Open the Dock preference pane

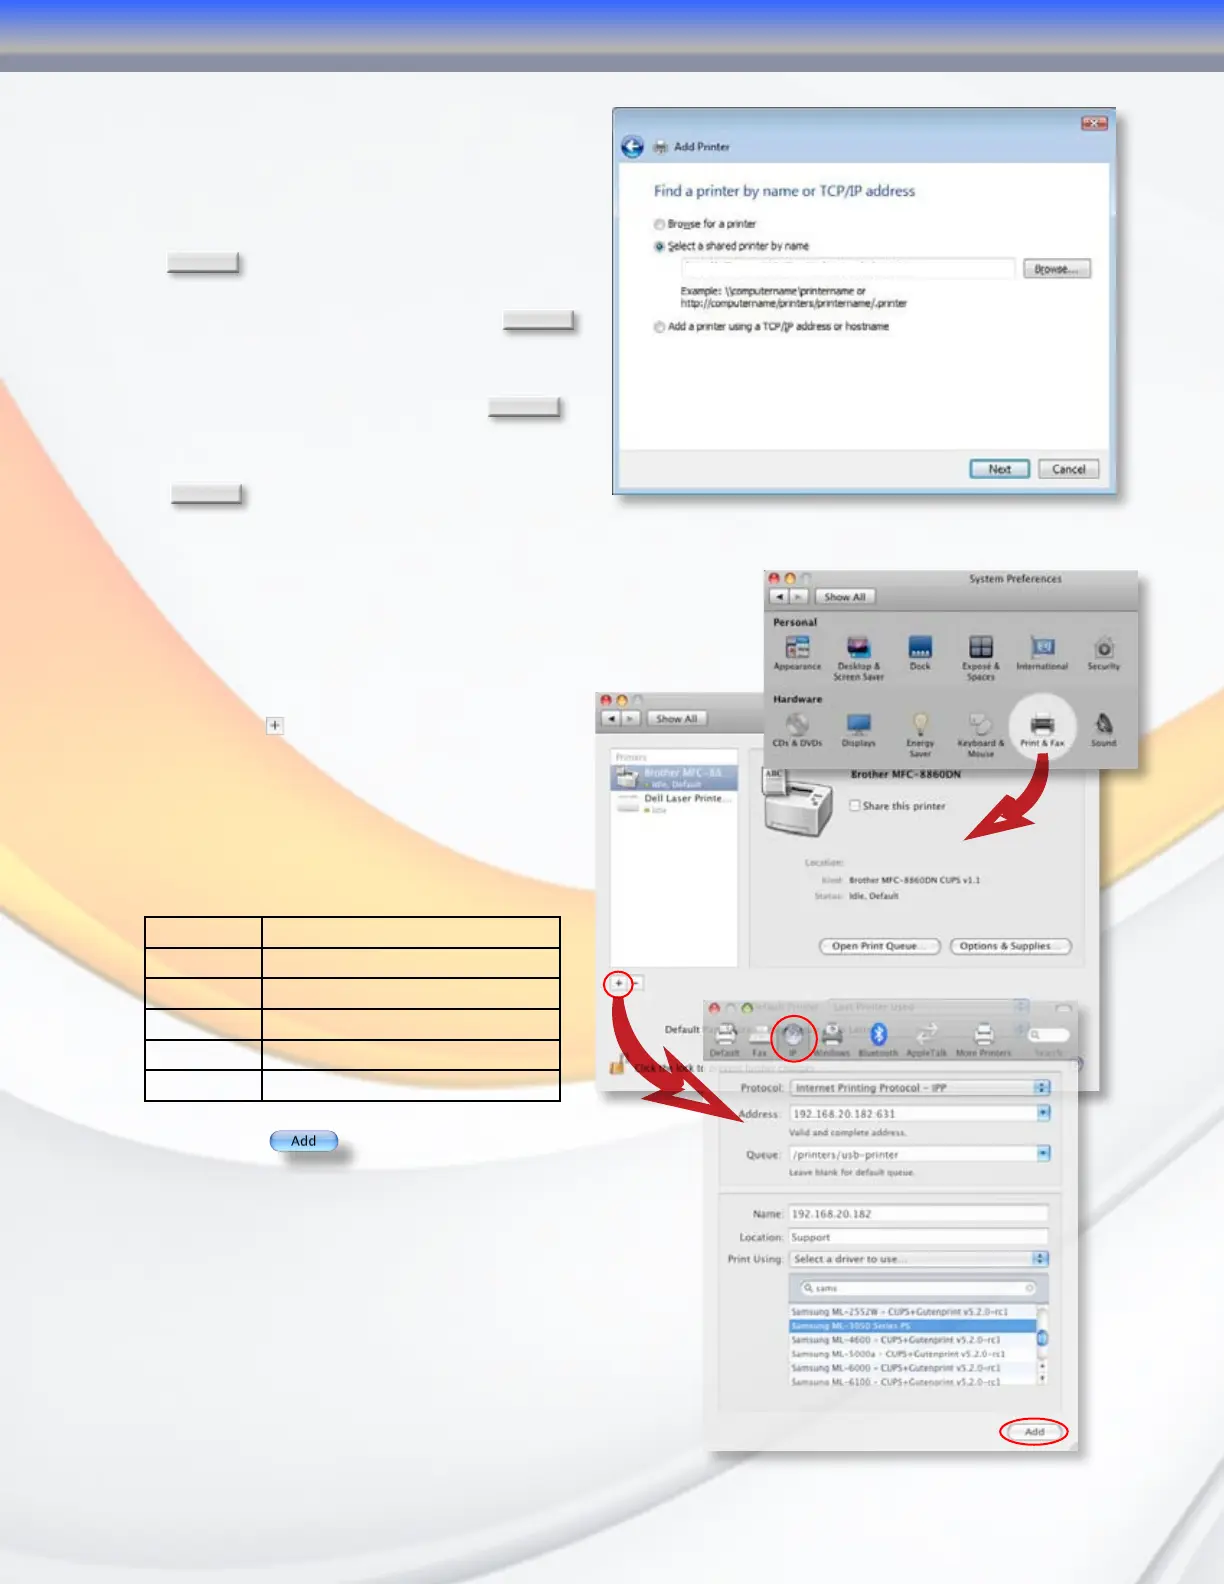920,653
